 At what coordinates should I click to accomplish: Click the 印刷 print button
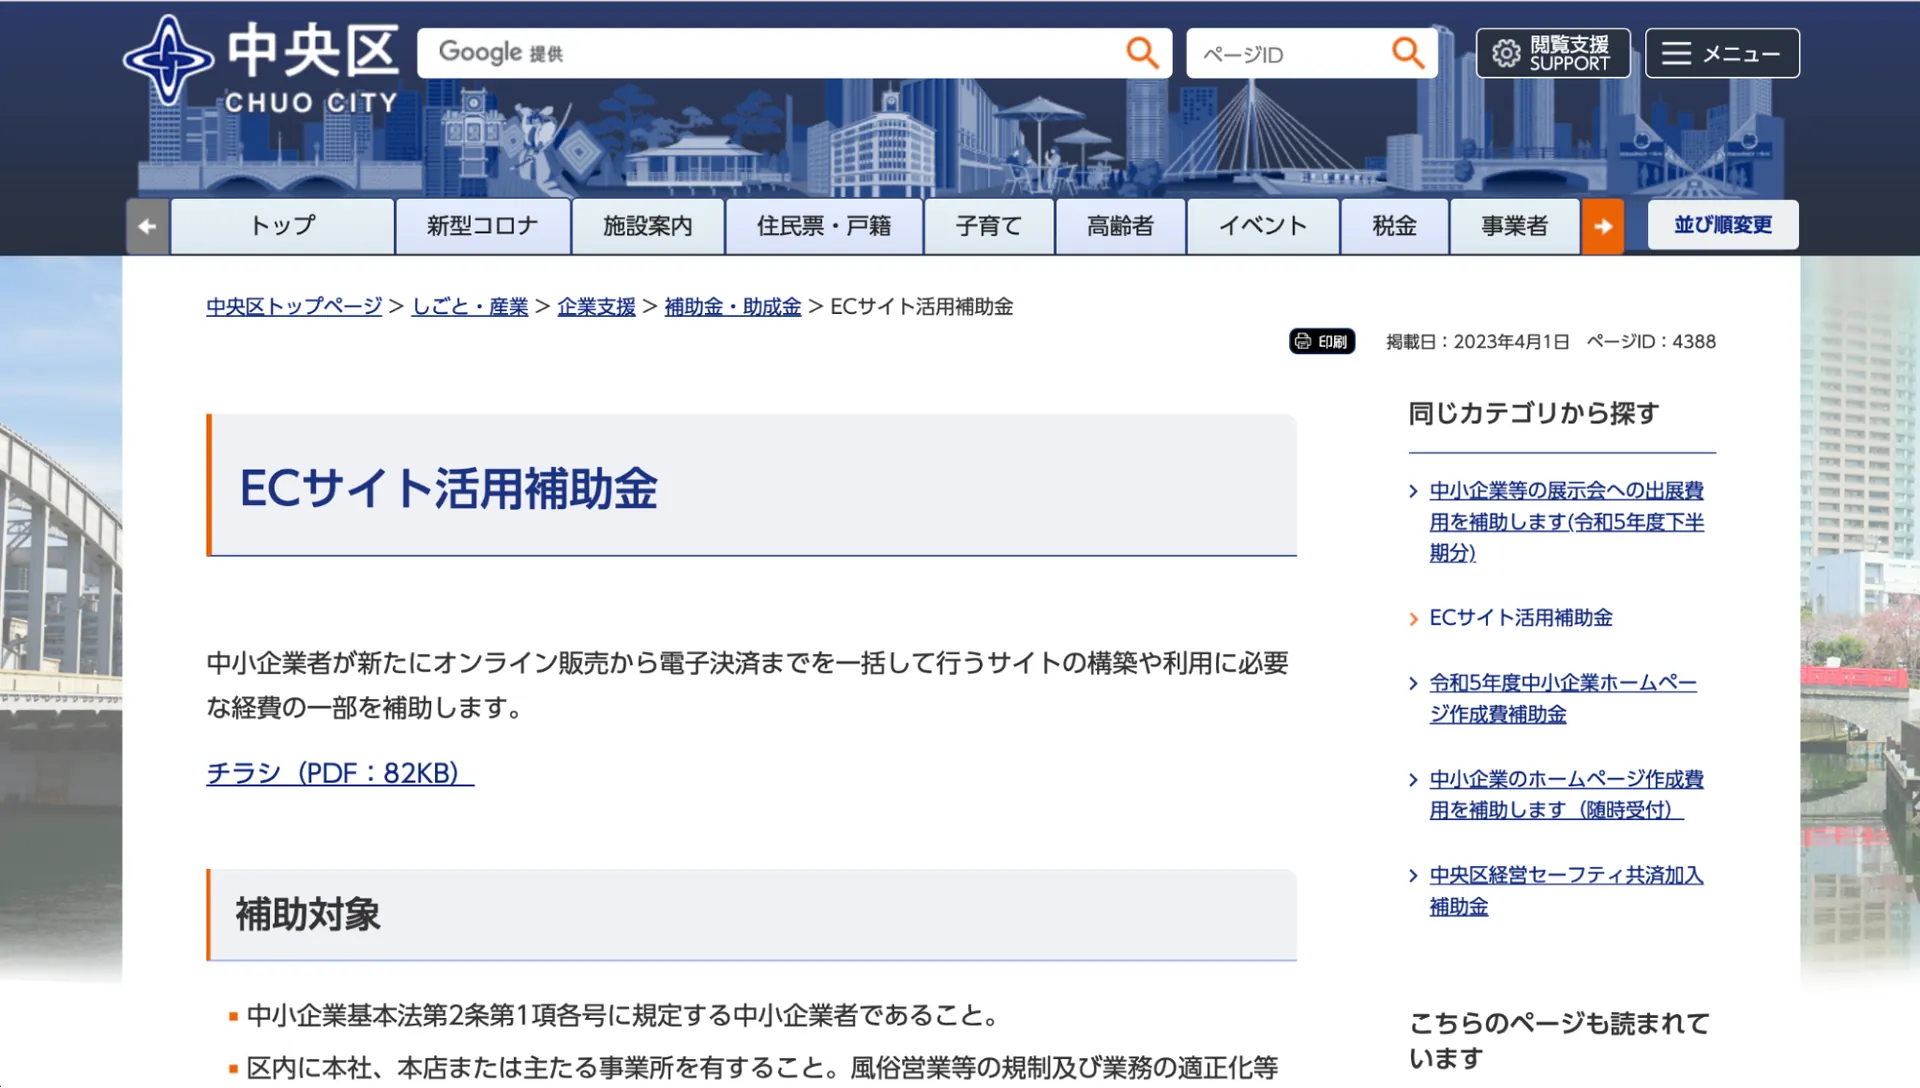tap(1322, 341)
